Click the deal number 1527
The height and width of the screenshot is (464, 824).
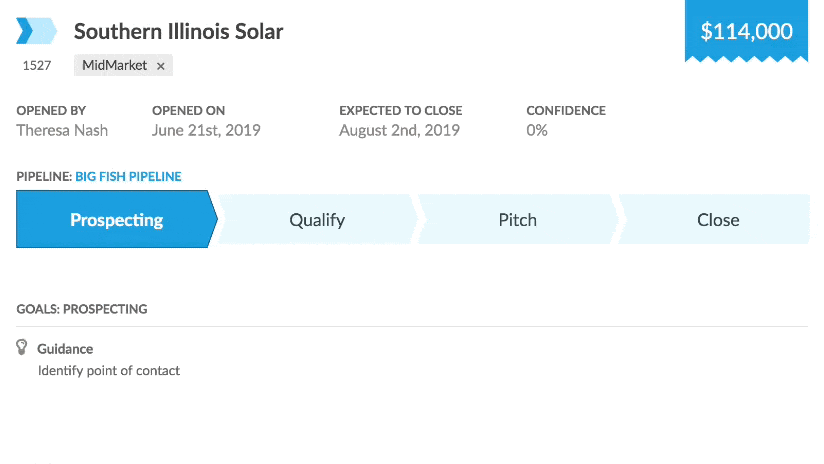coord(36,65)
